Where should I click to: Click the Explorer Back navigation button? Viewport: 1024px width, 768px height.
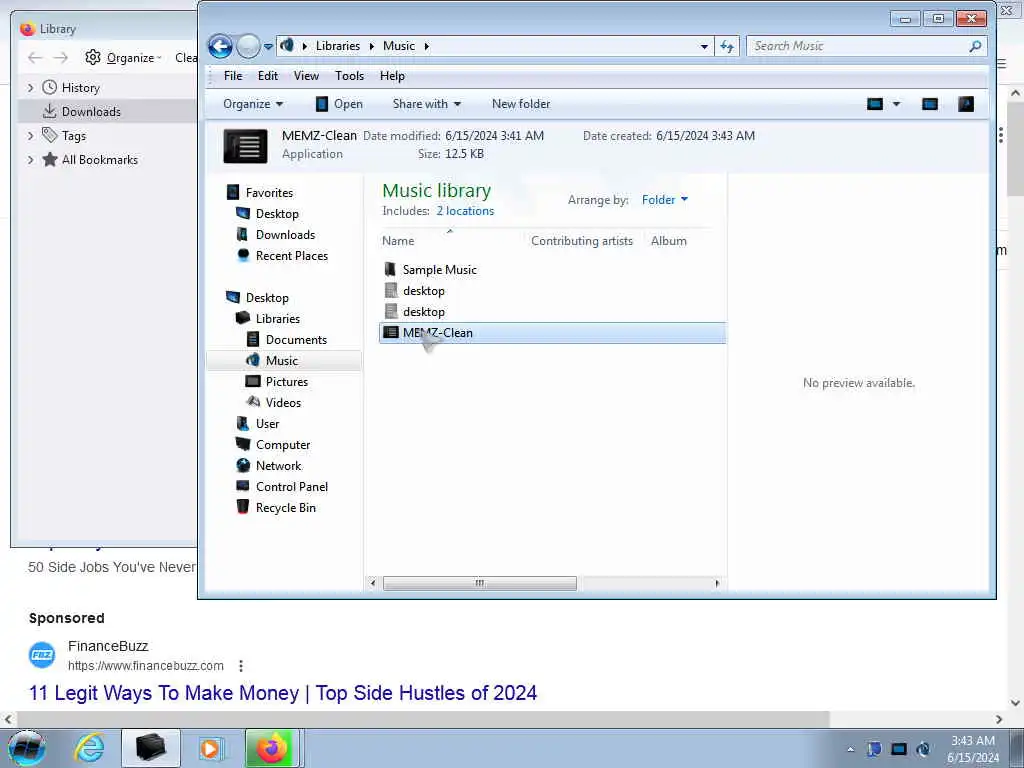pyautogui.click(x=221, y=46)
